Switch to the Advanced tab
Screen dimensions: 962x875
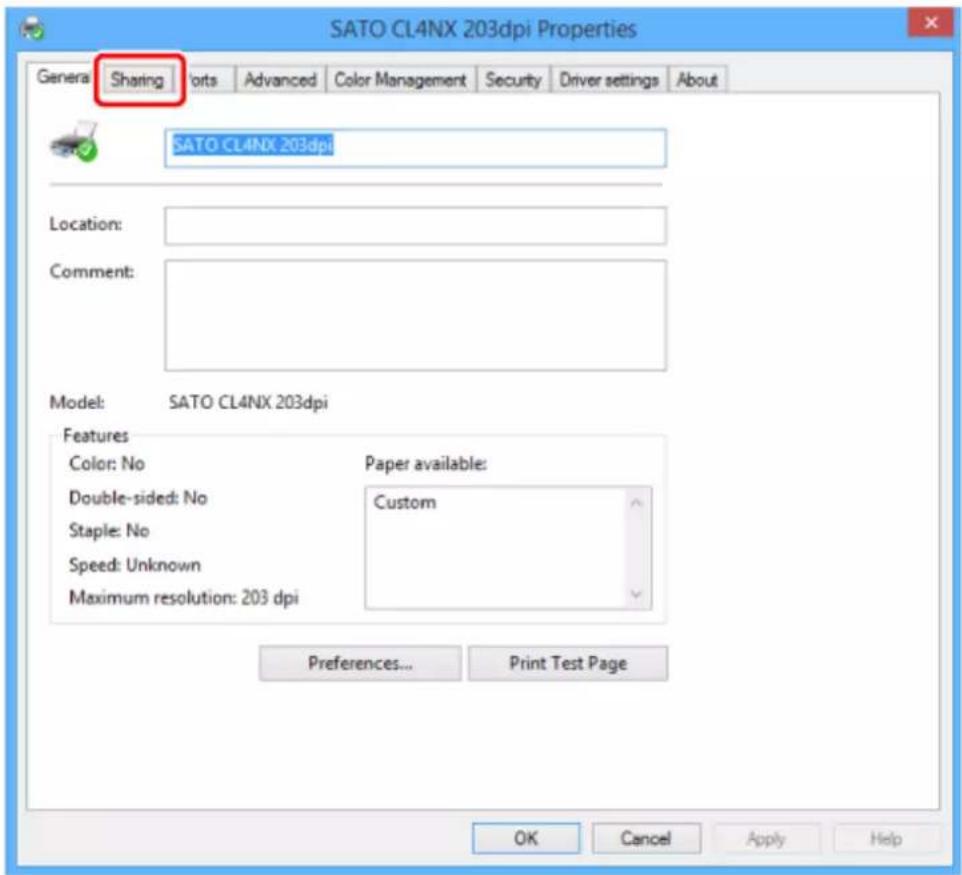pos(280,80)
